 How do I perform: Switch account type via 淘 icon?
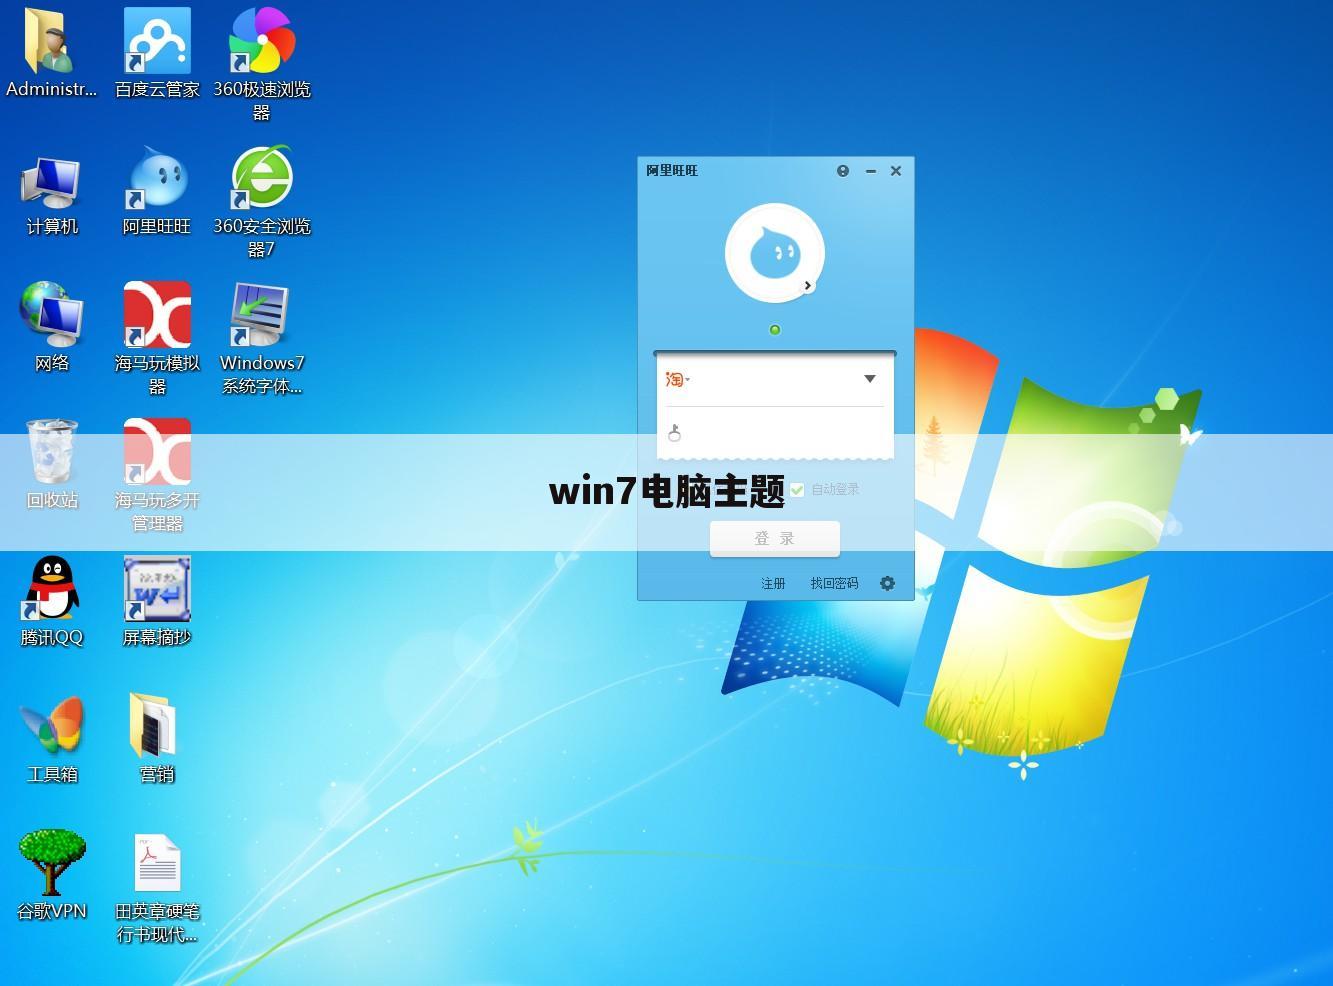[x=677, y=379]
